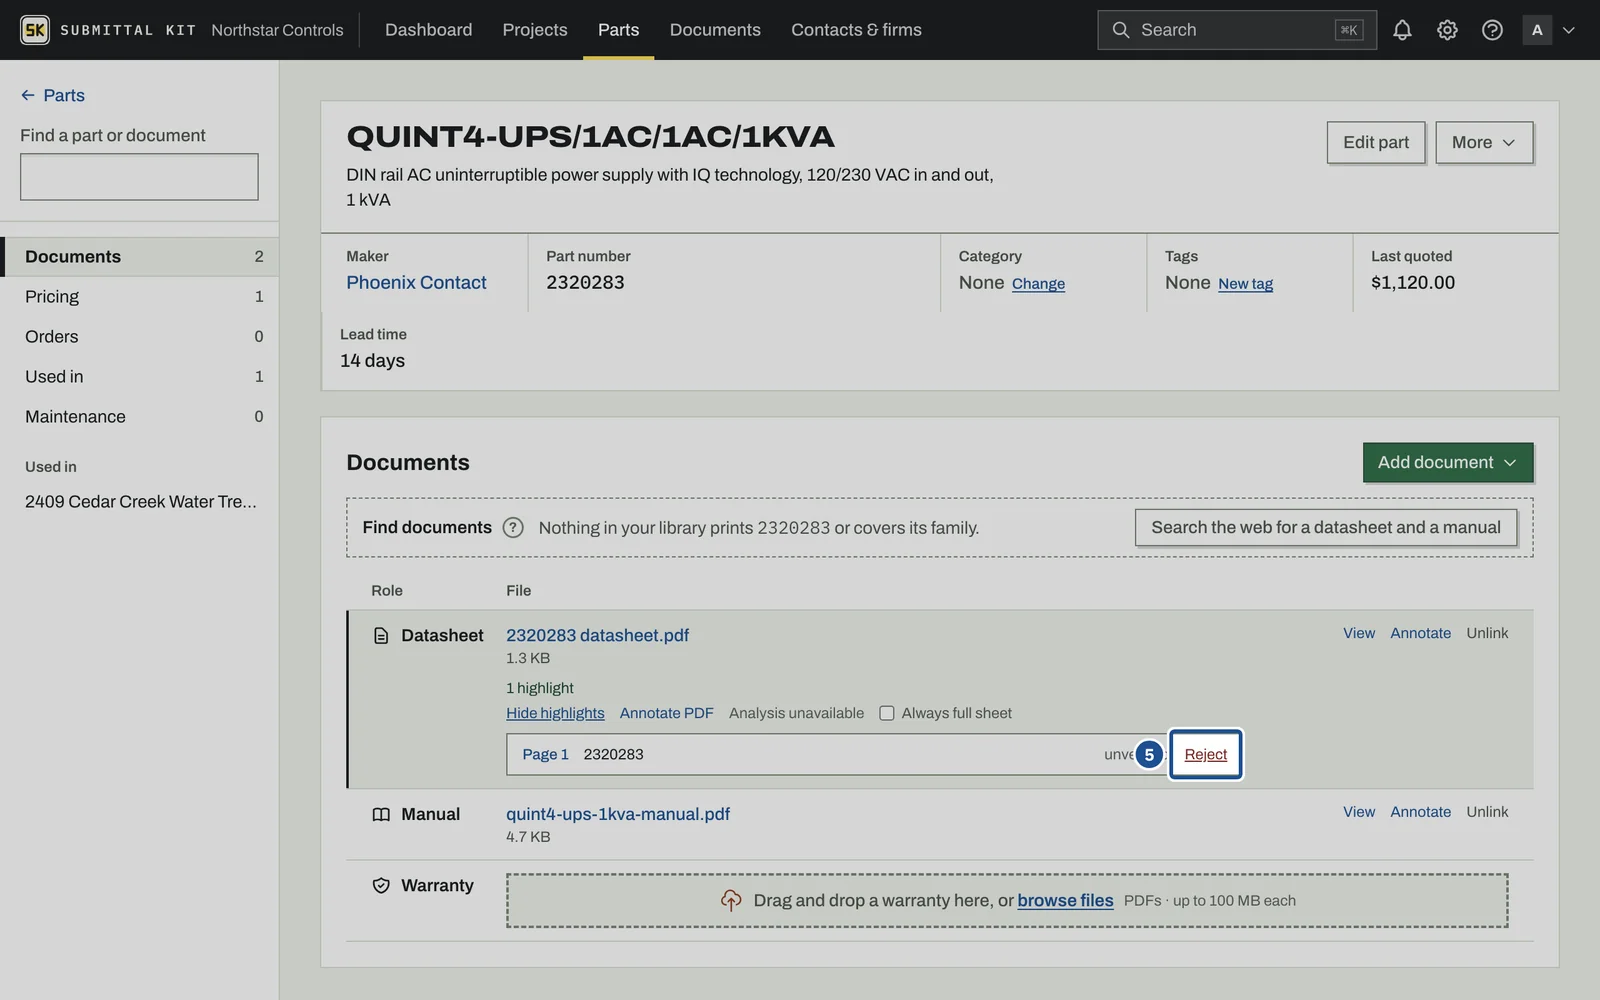
Task: Open Contacts & firms tab
Action: coord(856,30)
